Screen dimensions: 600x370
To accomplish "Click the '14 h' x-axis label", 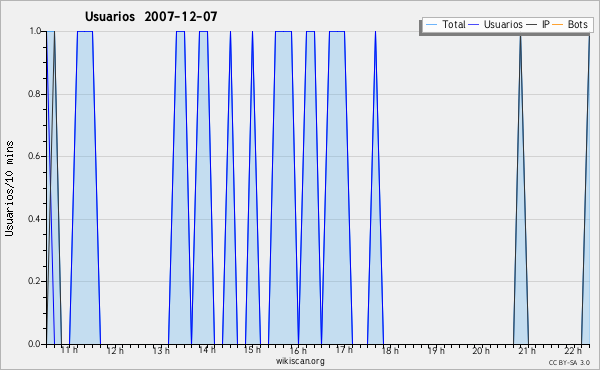I will 207,350.
